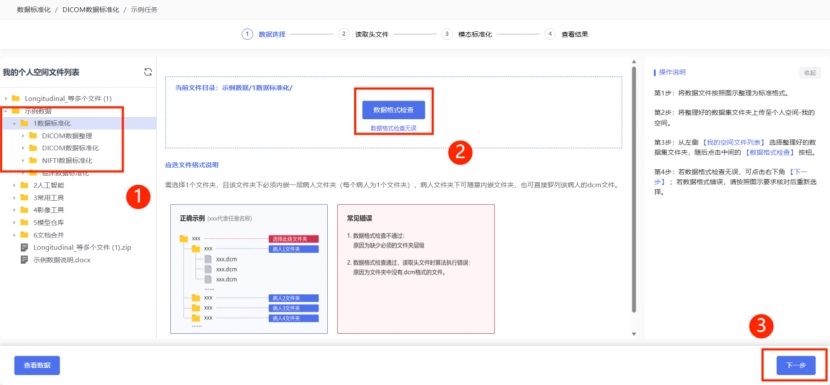Click the 病人4文件夹 label in diagram

(293, 318)
